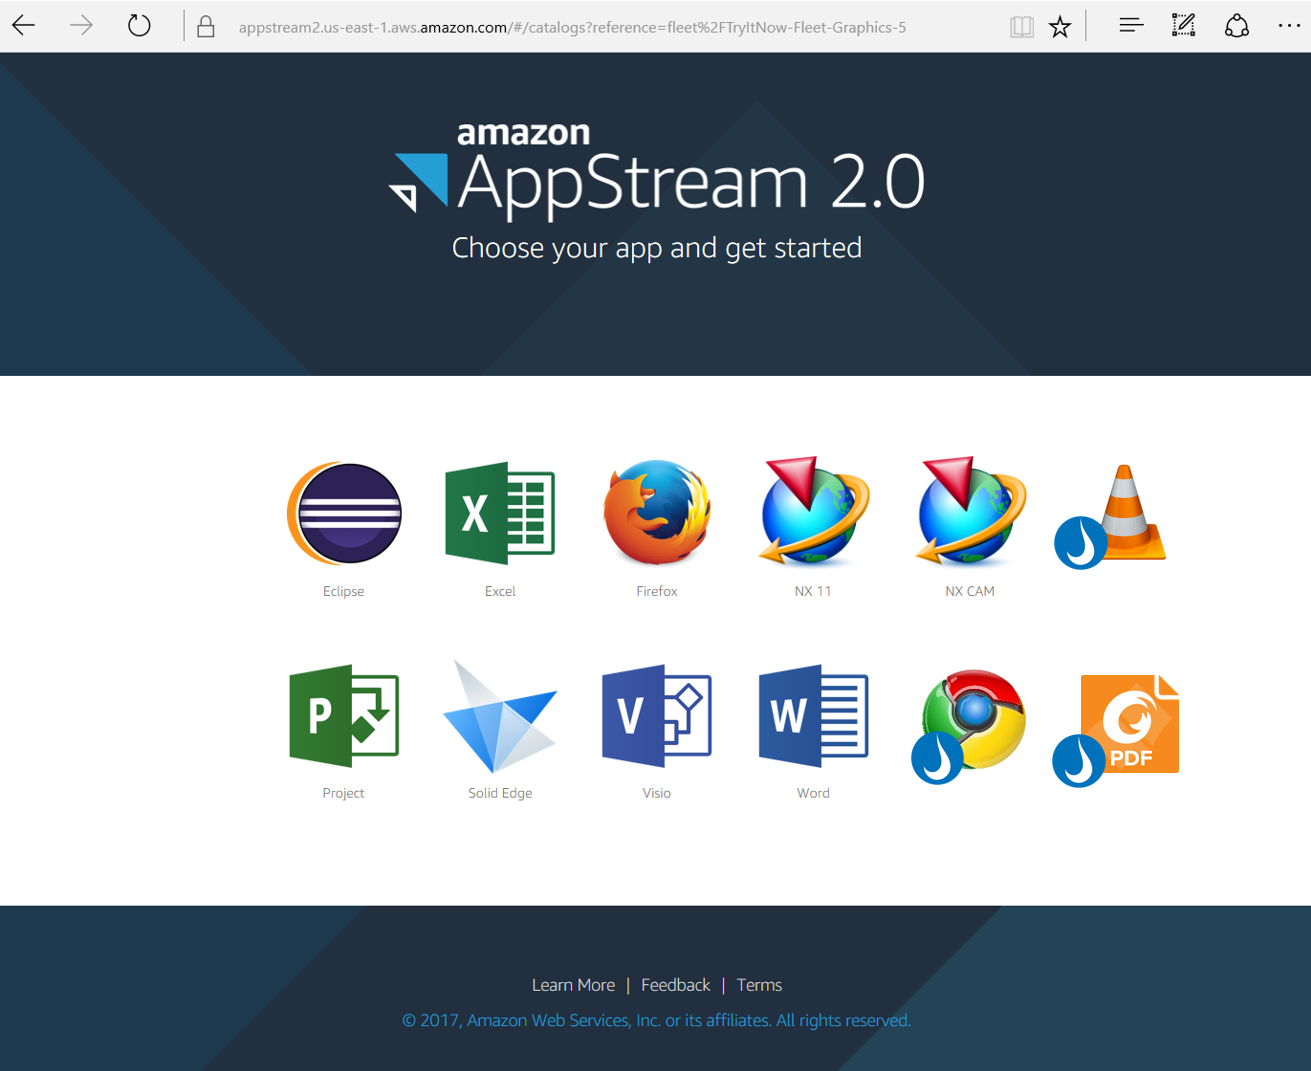Click the Share icon in toolbar

click(1237, 26)
